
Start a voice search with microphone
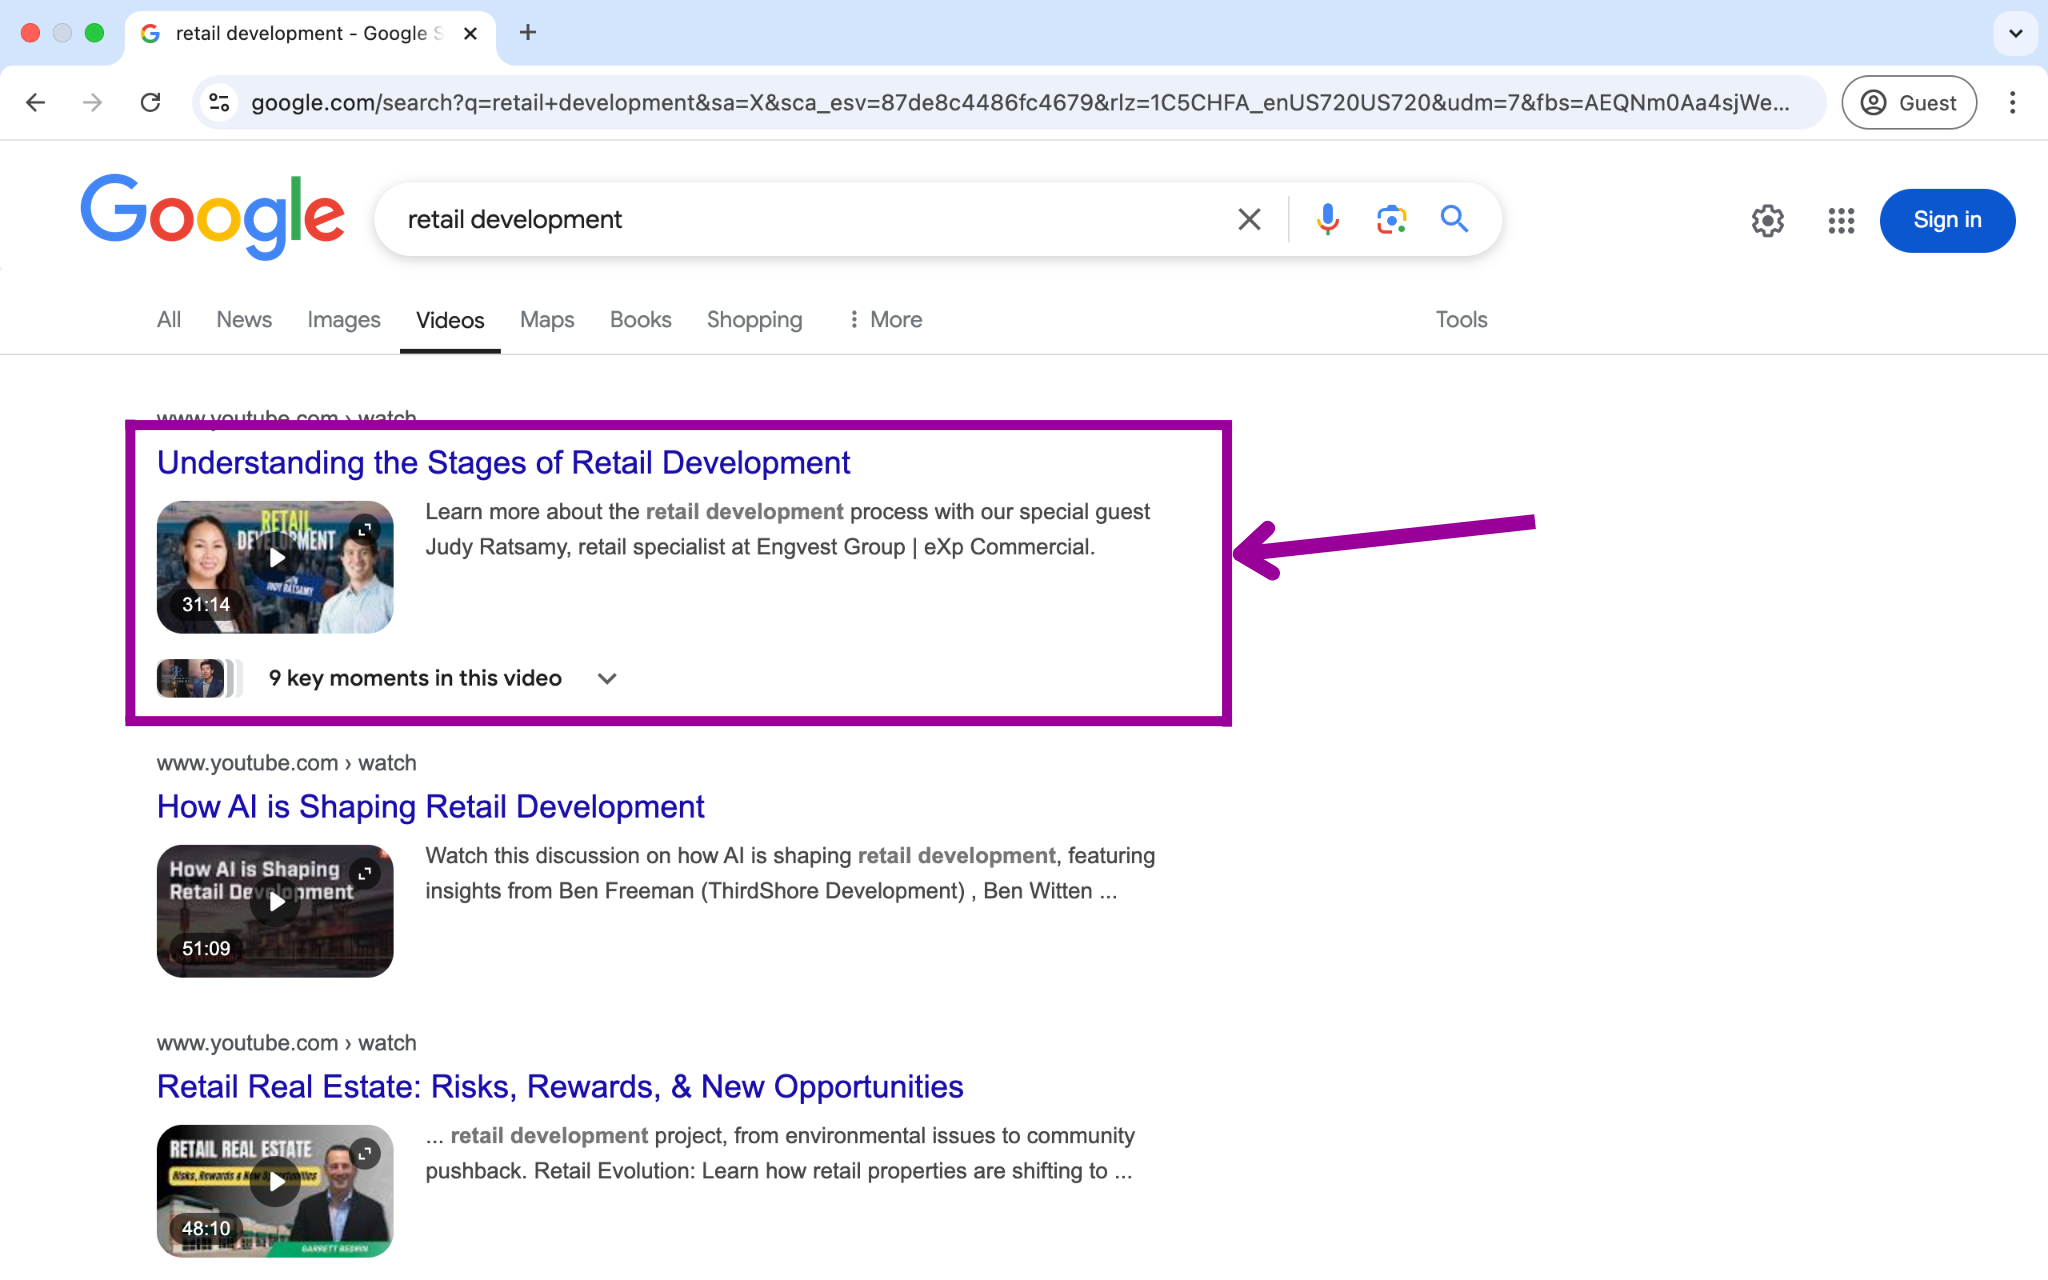coord(1327,219)
